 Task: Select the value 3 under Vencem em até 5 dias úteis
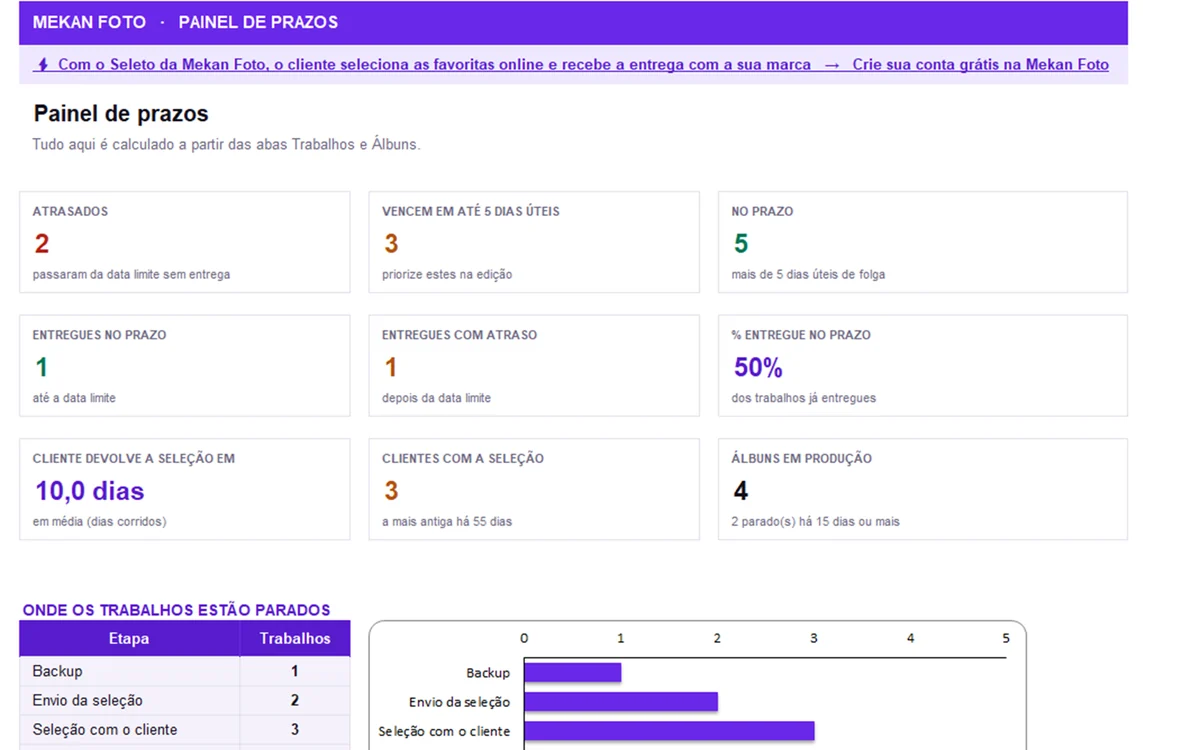[x=391, y=243]
